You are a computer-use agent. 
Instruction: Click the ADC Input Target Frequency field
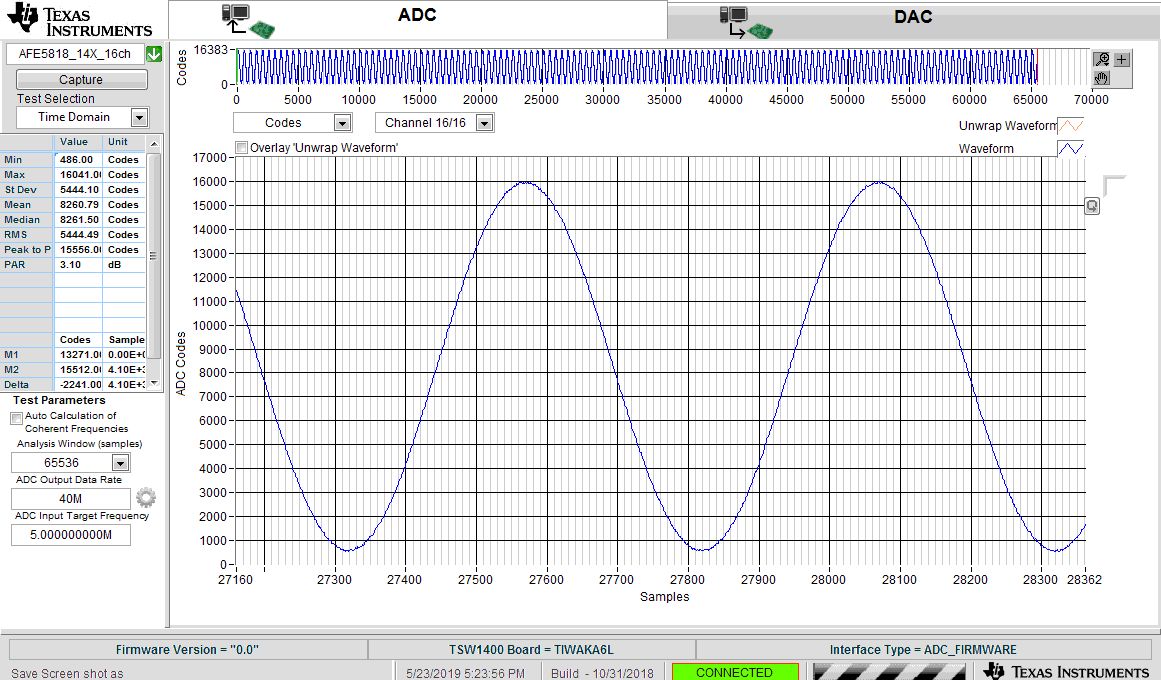coord(71,535)
